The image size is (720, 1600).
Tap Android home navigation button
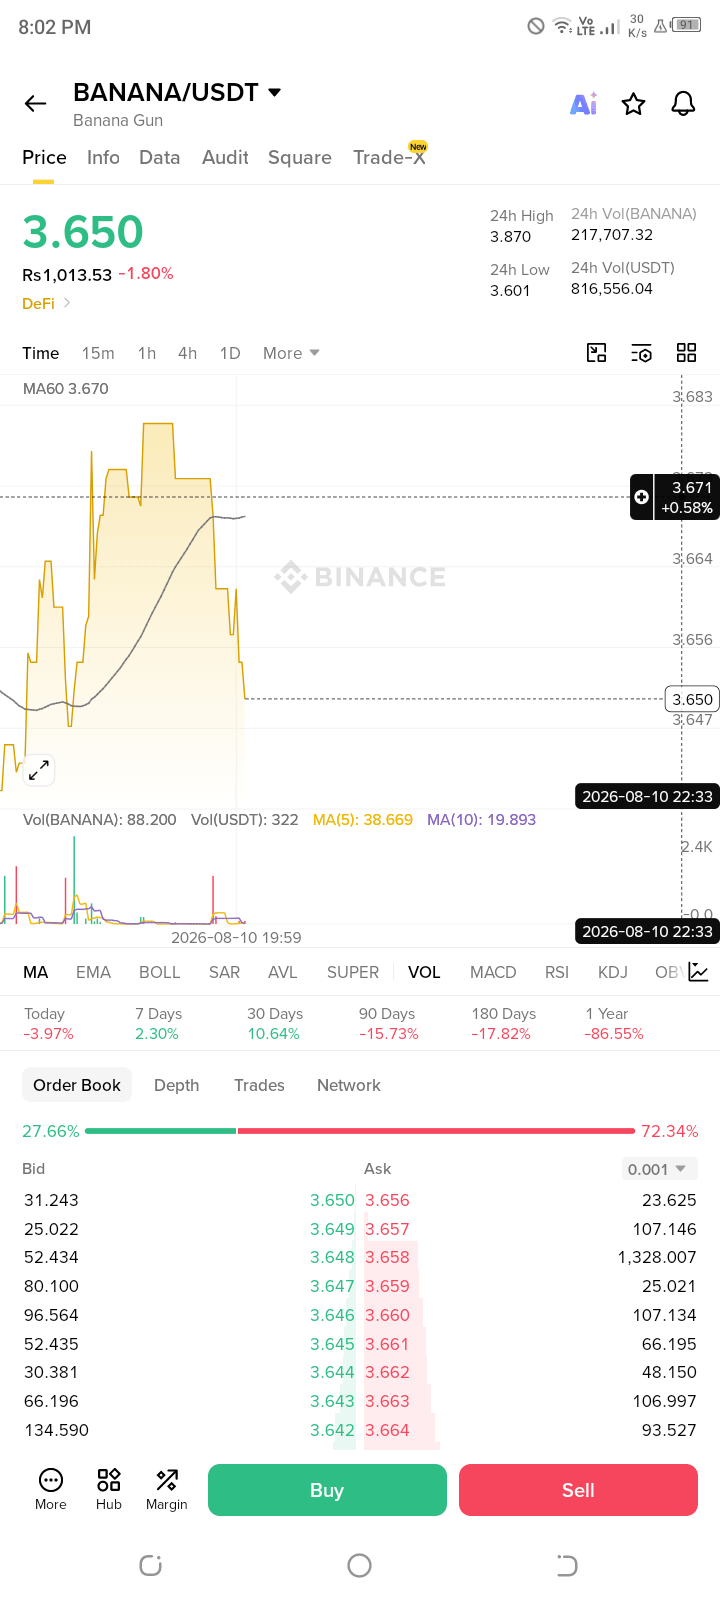point(360,1565)
